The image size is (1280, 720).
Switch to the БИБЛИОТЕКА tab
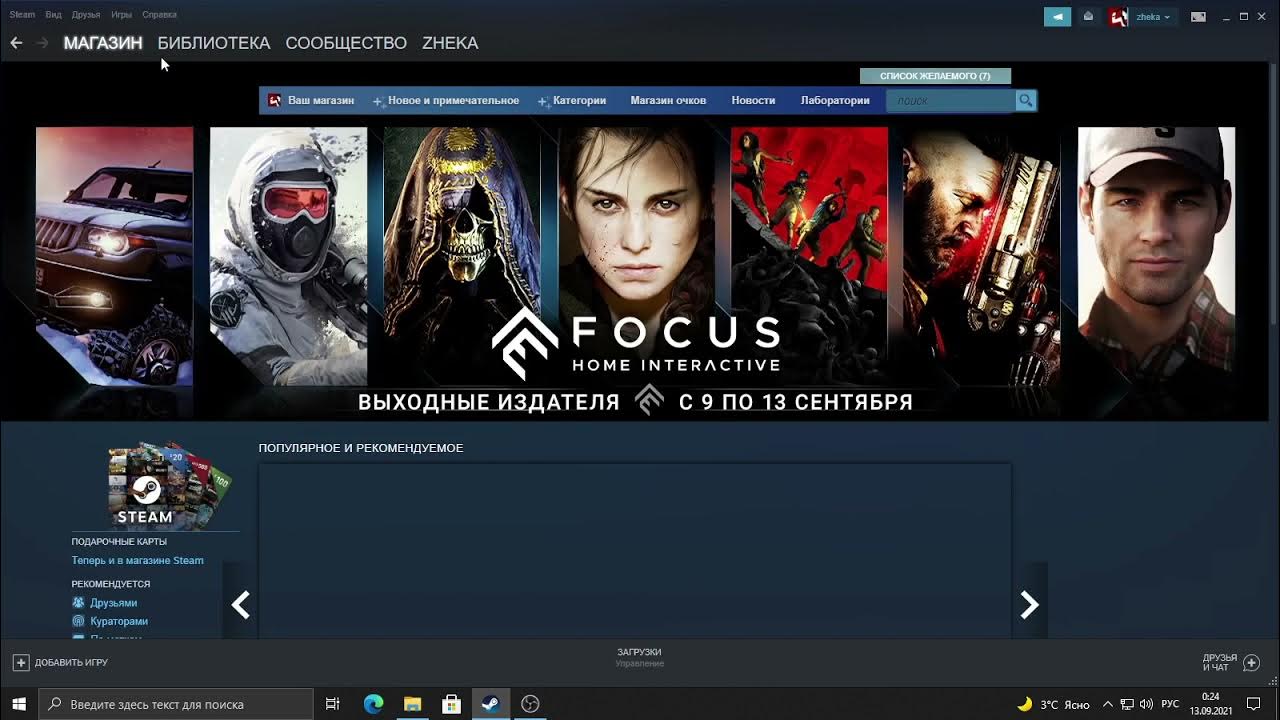[214, 43]
